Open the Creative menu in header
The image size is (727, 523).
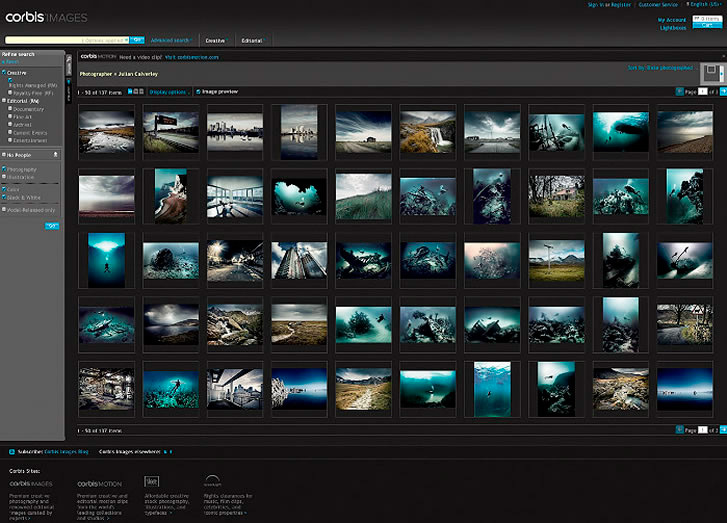pos(217,40)
